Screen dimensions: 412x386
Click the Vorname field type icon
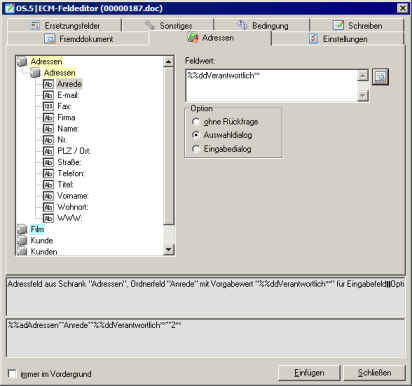(x=48, y=196)
